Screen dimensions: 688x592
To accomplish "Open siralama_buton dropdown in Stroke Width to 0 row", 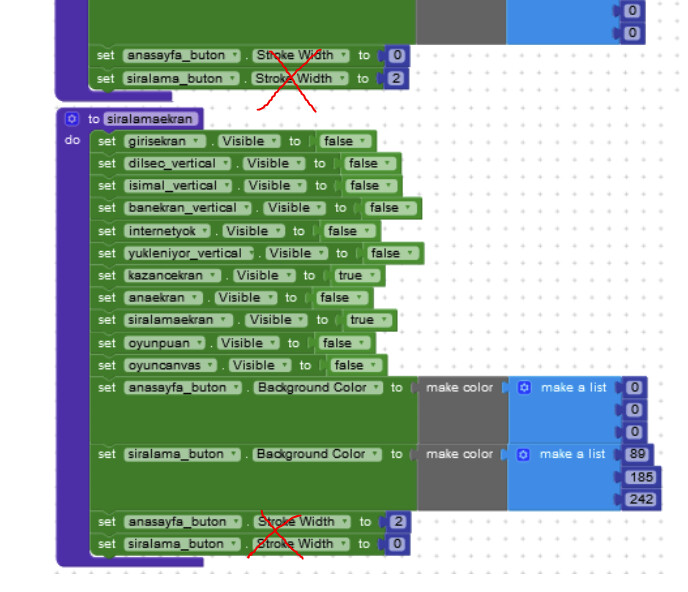I will (182, 544).
